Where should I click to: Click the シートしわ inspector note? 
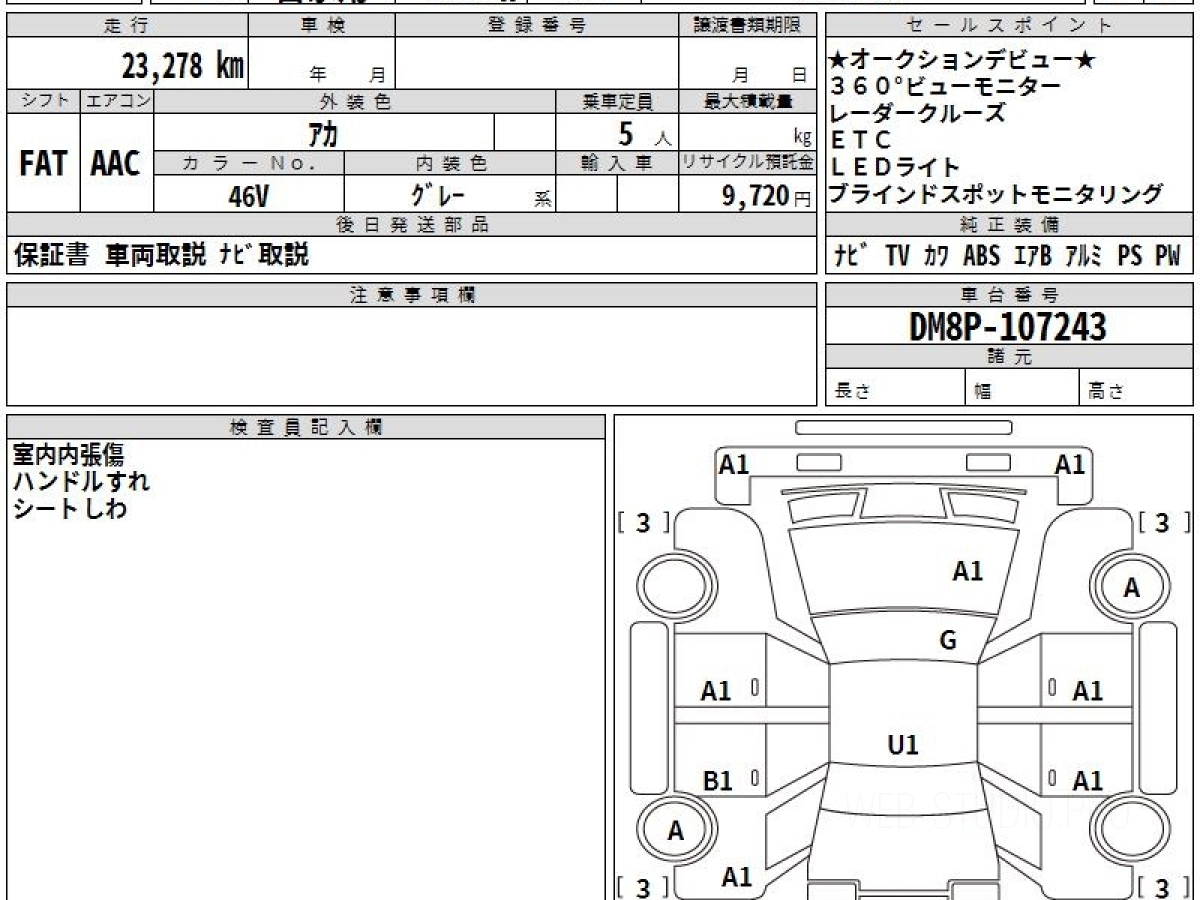click(x=70, y=508)
